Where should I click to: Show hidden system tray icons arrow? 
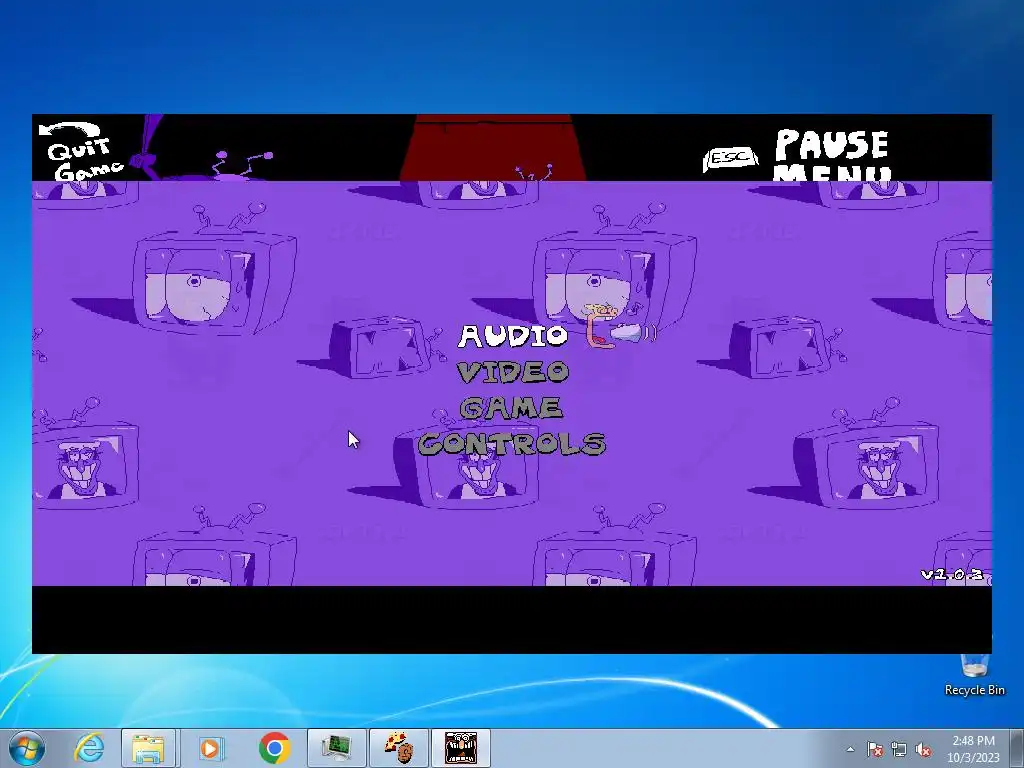[850, 749]
